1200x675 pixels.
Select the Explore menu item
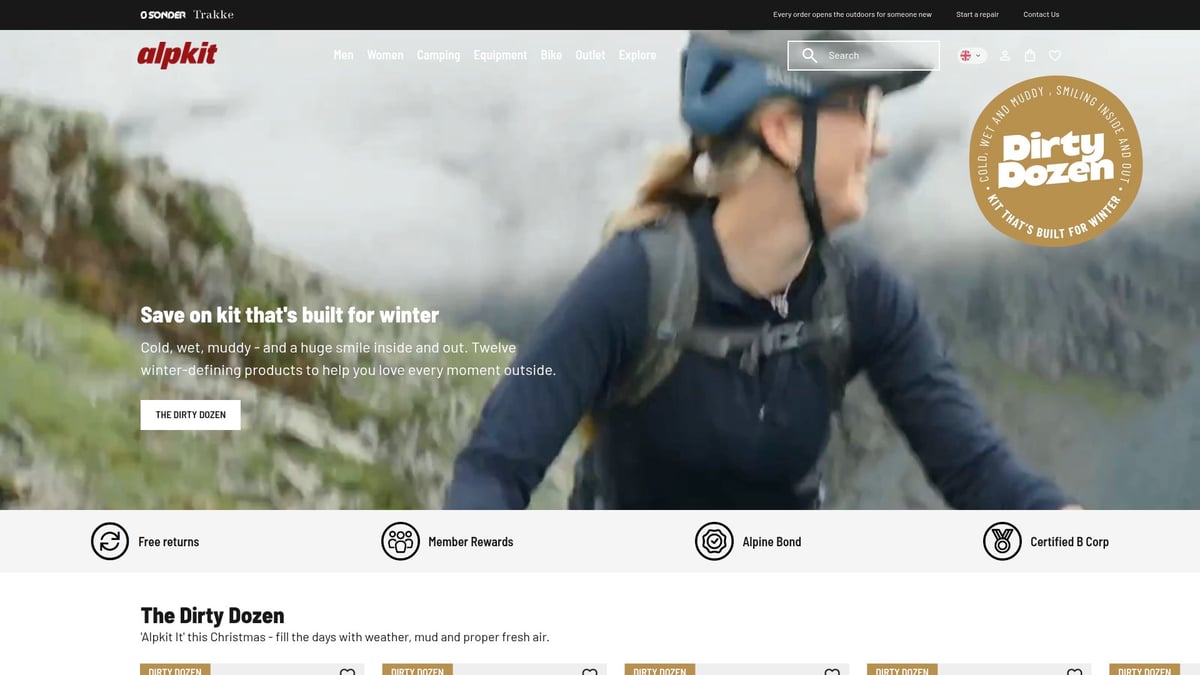tap(637, 55)
